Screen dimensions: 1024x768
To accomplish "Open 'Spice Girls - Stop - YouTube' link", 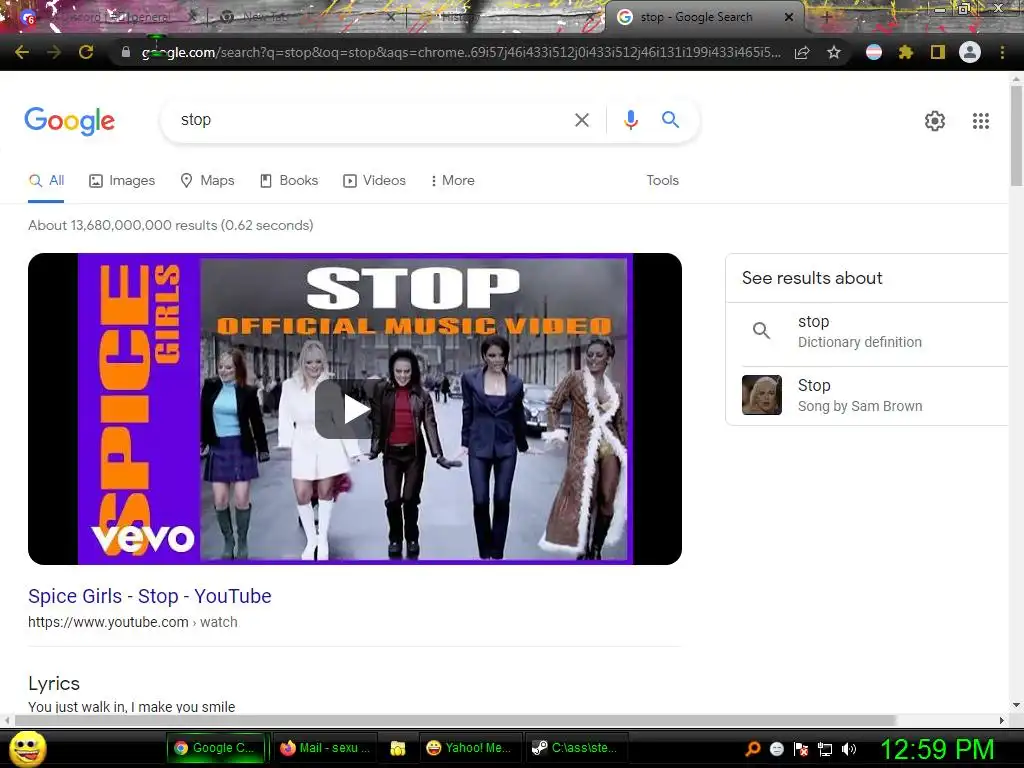I will (x=150, y=596).
